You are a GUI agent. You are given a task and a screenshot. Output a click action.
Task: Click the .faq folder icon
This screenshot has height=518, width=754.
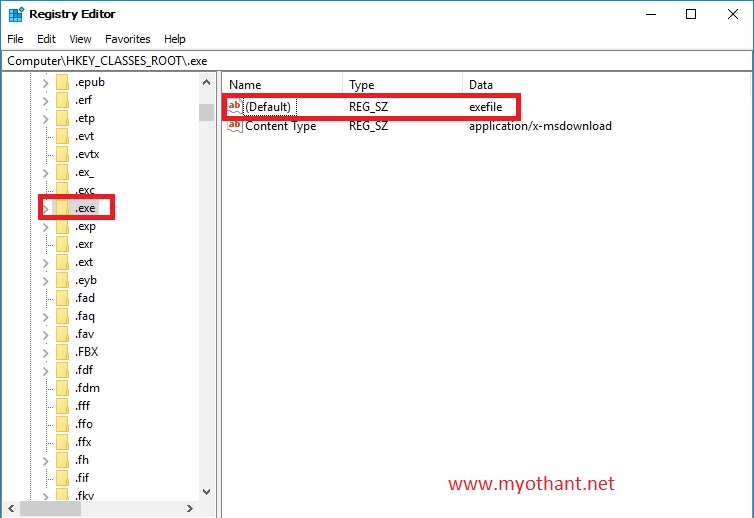click(x=63, y=316)
